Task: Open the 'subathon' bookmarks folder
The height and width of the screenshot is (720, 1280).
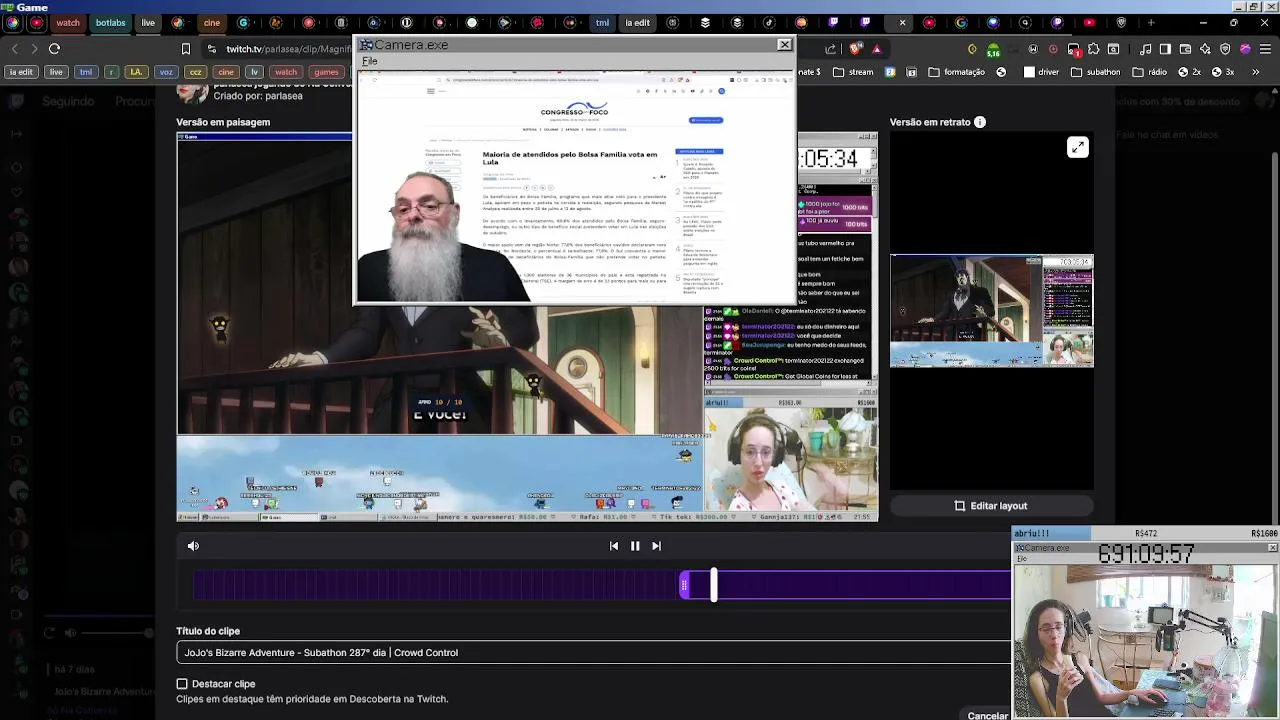Action: 1096,72
